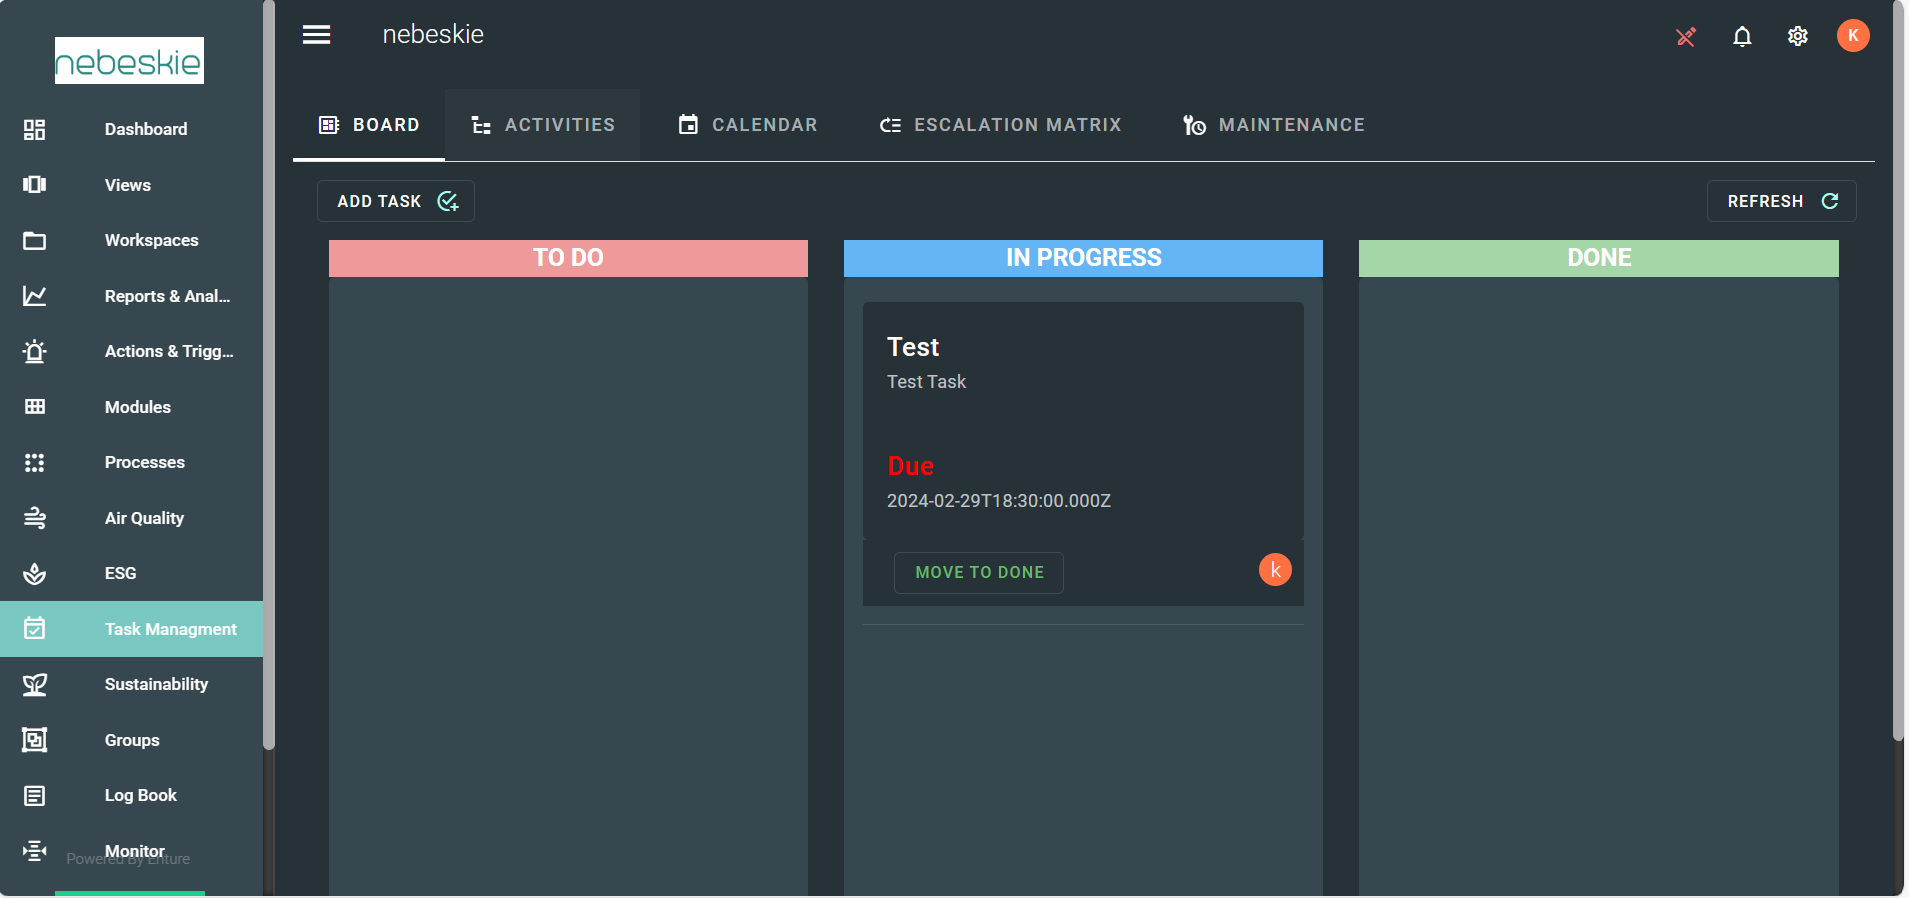
Task: Click the assignee k avatar on task card
Action: (x=1275, y=570)
